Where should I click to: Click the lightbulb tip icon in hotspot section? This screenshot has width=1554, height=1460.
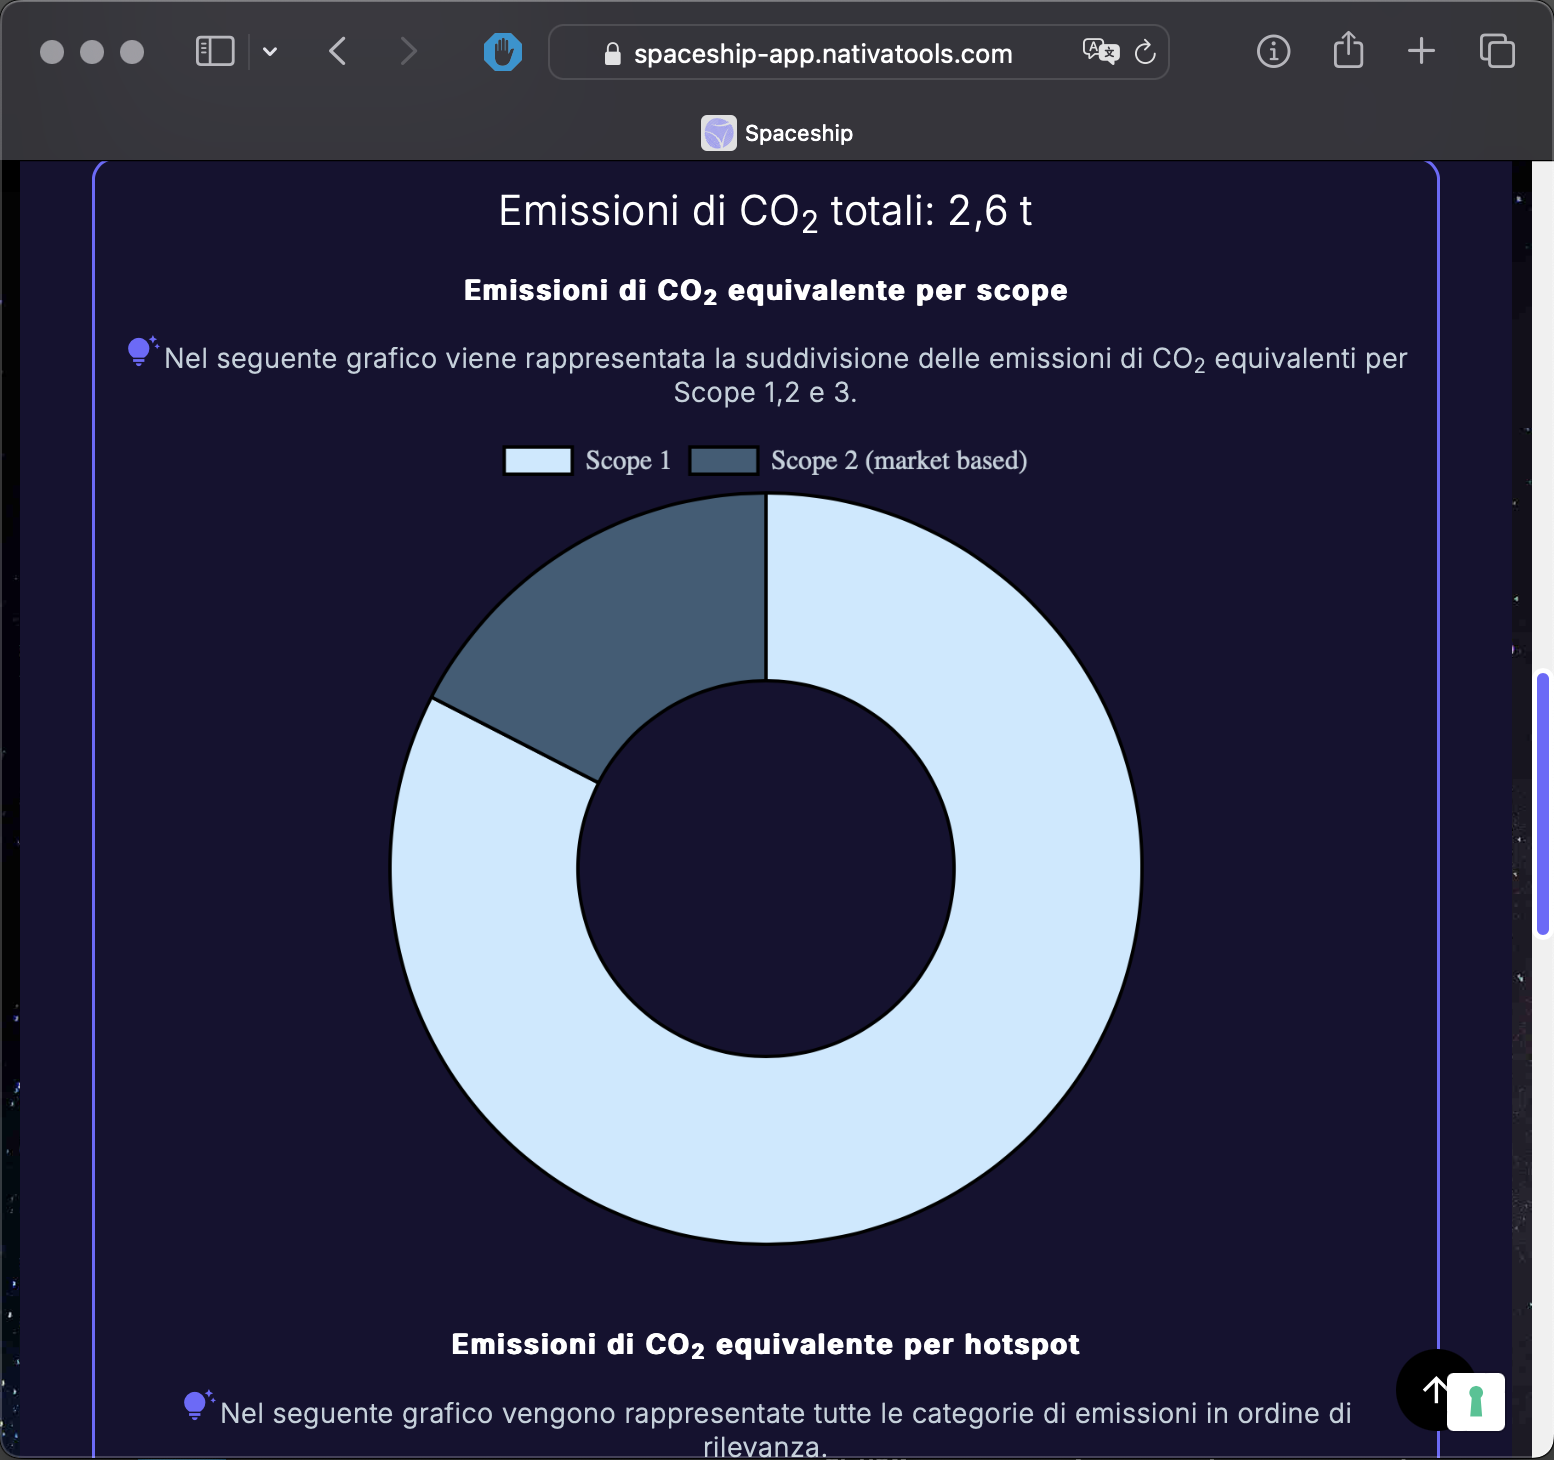[x=198, y=1405]
